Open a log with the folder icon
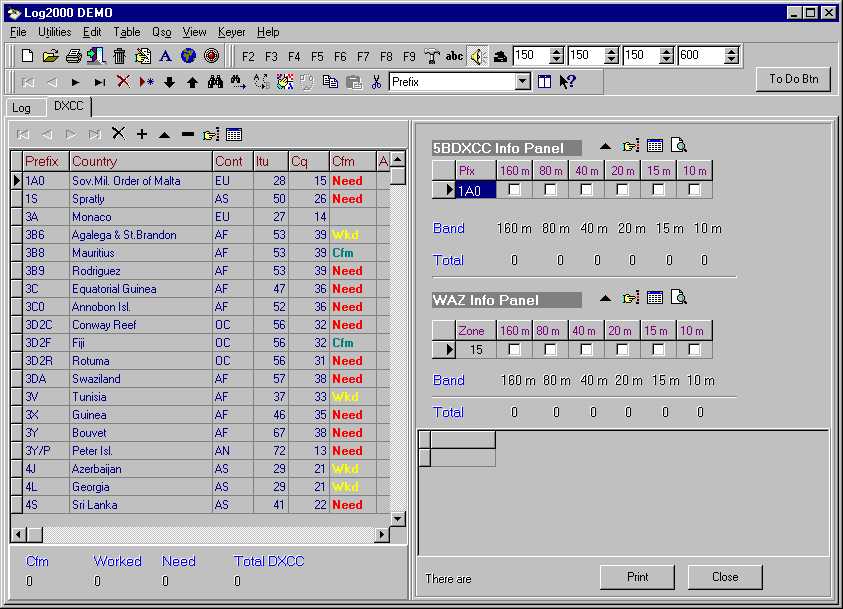 coord(51,56)
